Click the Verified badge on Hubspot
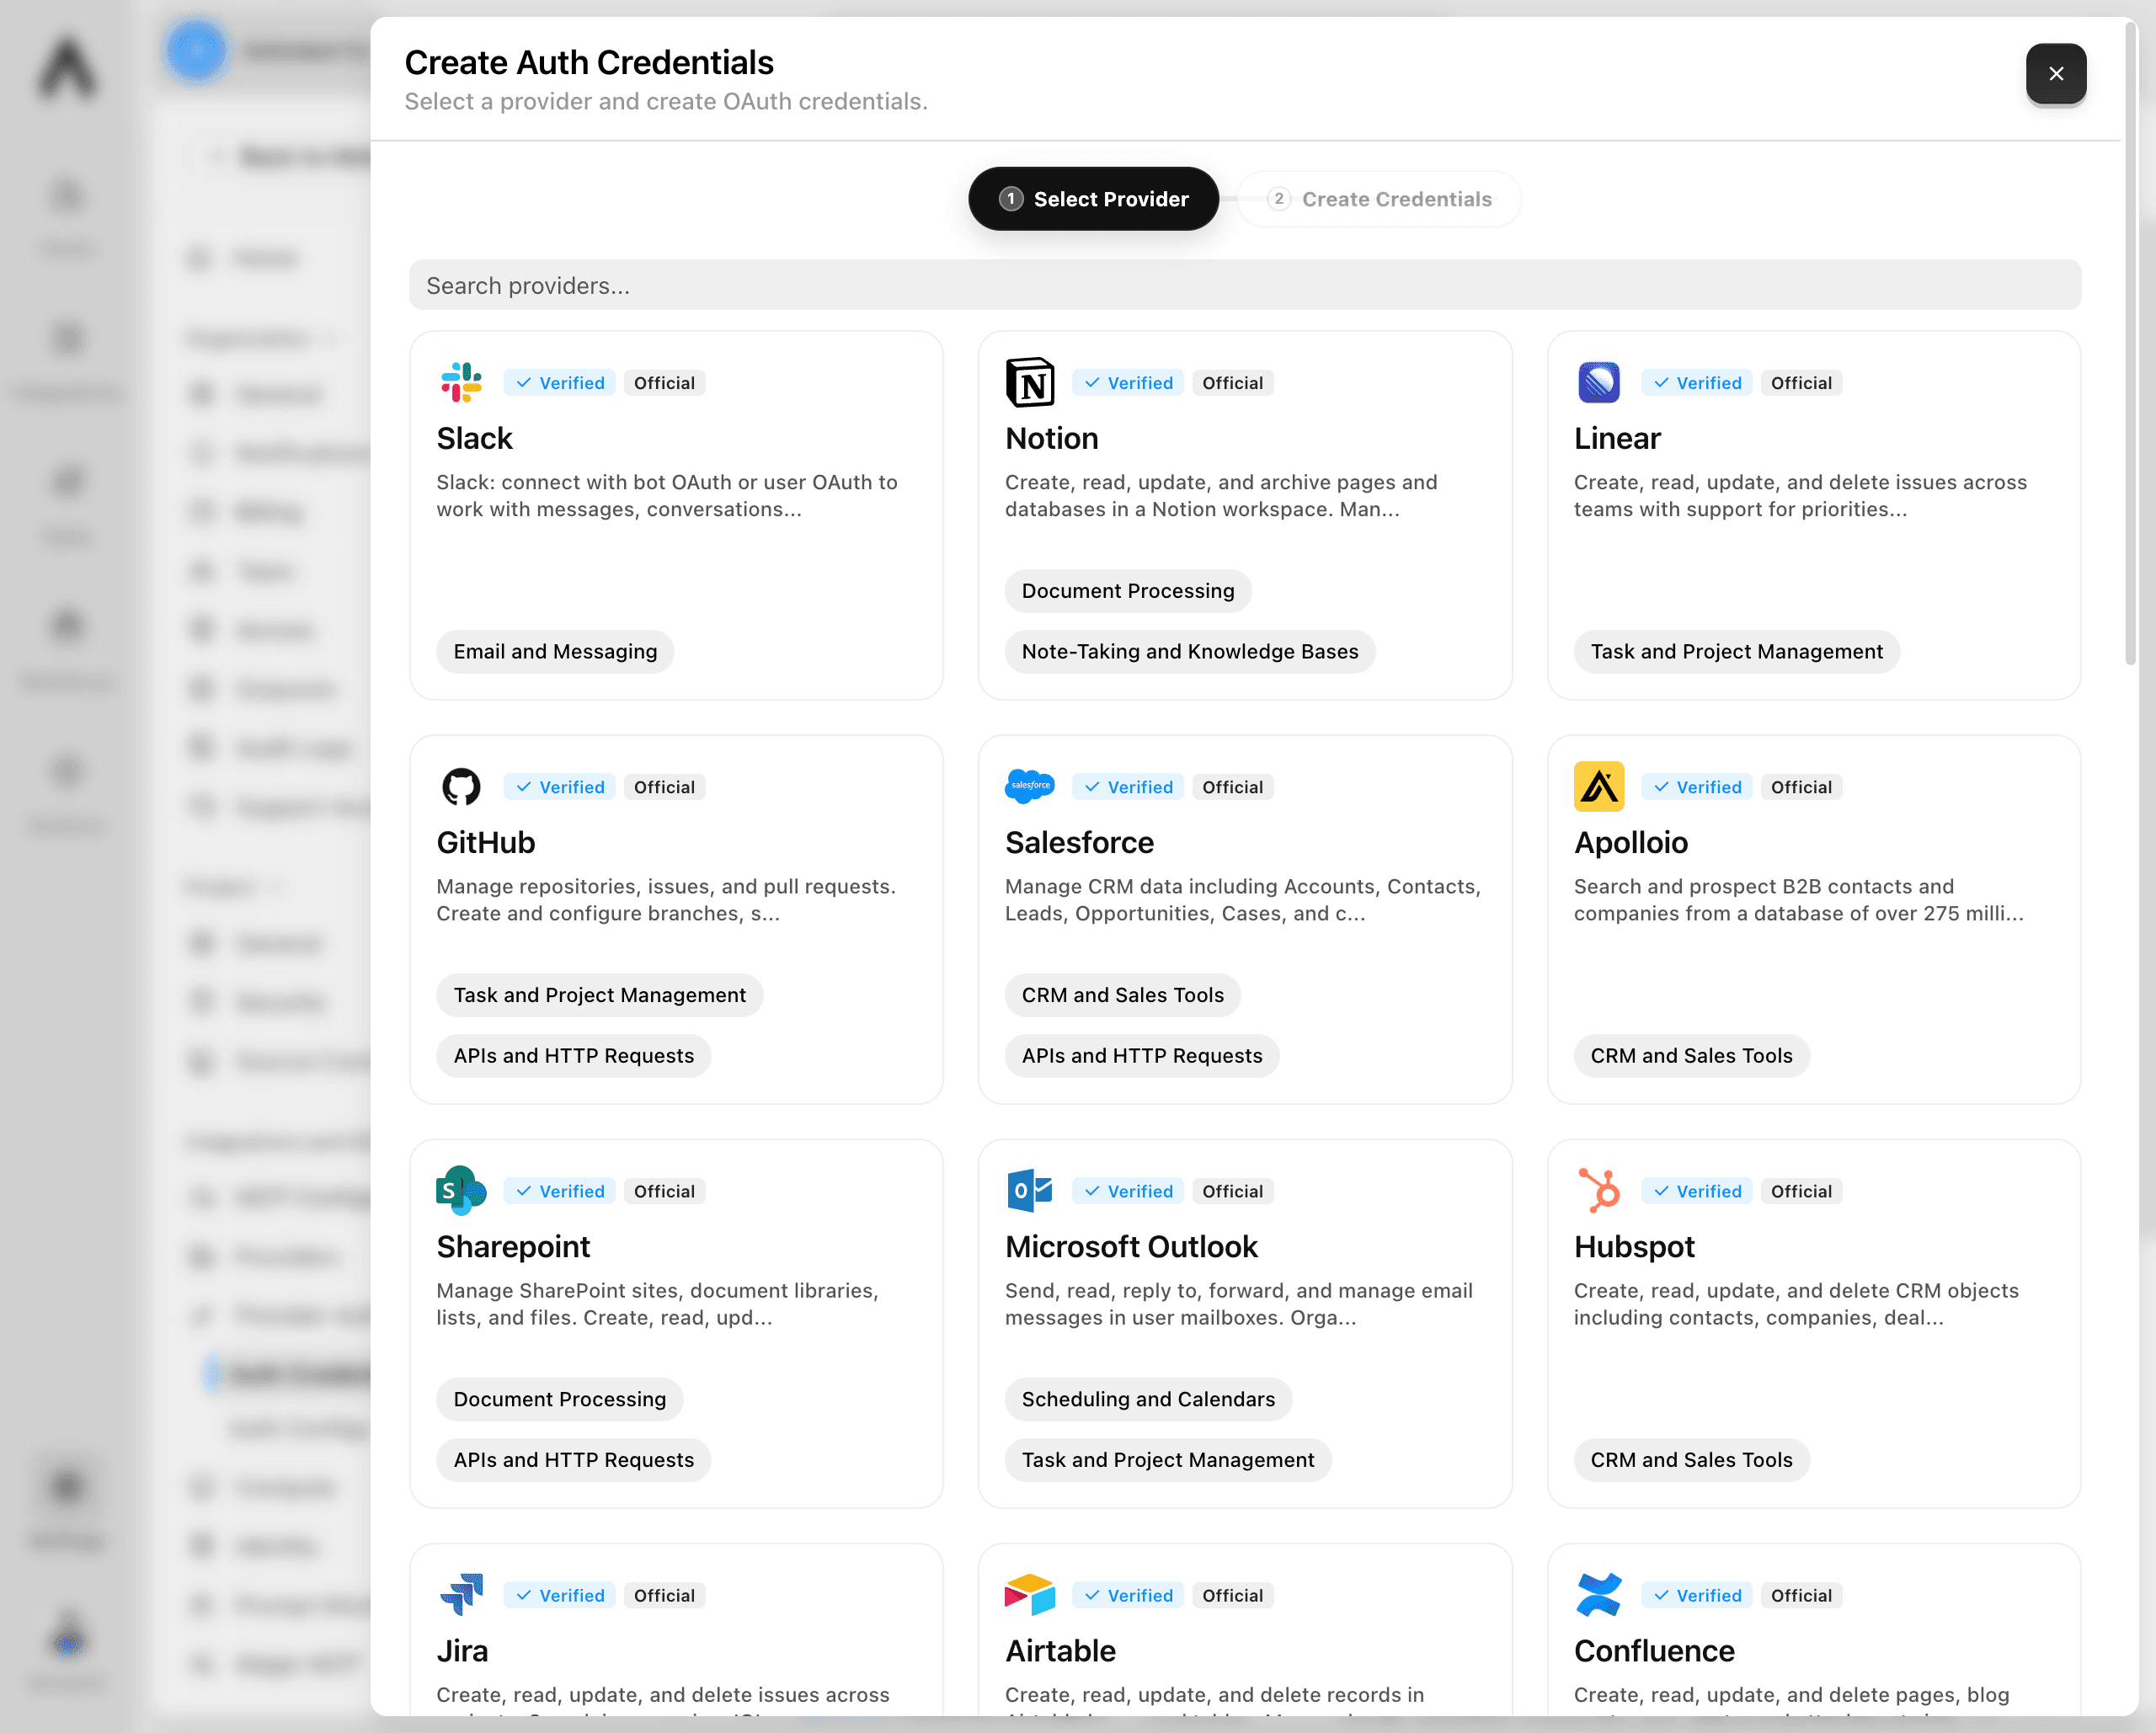This screenshot has height=1733, width=2156. coord(1696,1190)
